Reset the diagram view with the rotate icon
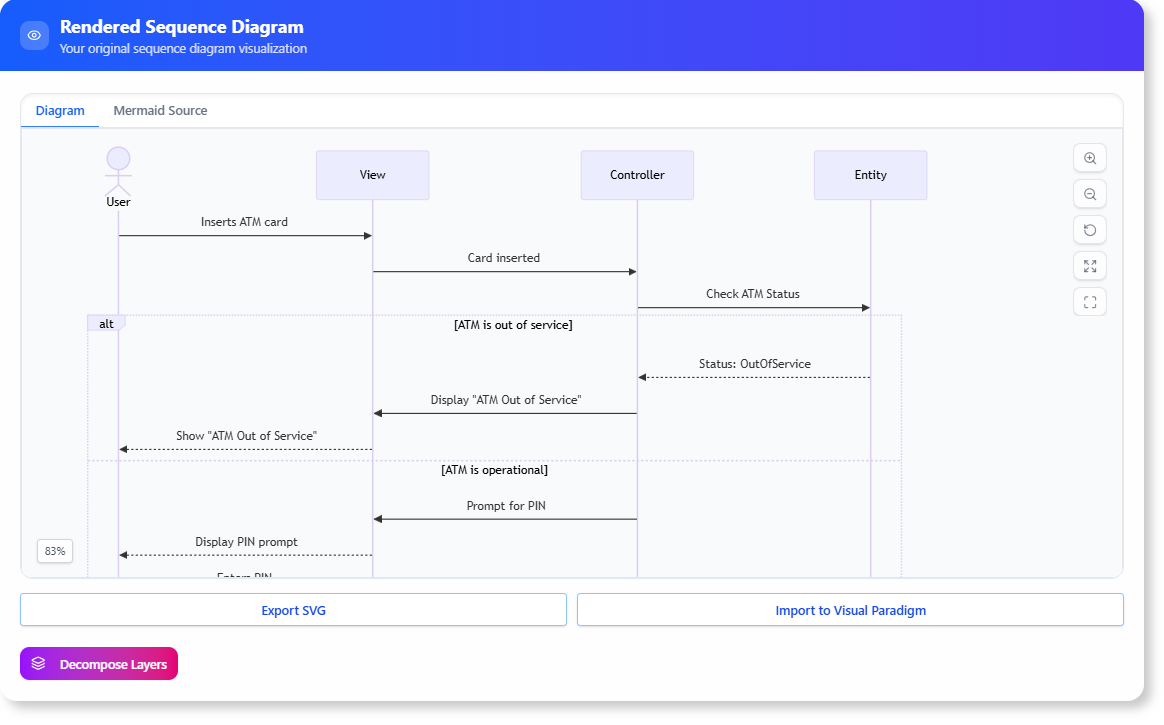This screenshot has height=725, width=1164. coord(1090,230)
